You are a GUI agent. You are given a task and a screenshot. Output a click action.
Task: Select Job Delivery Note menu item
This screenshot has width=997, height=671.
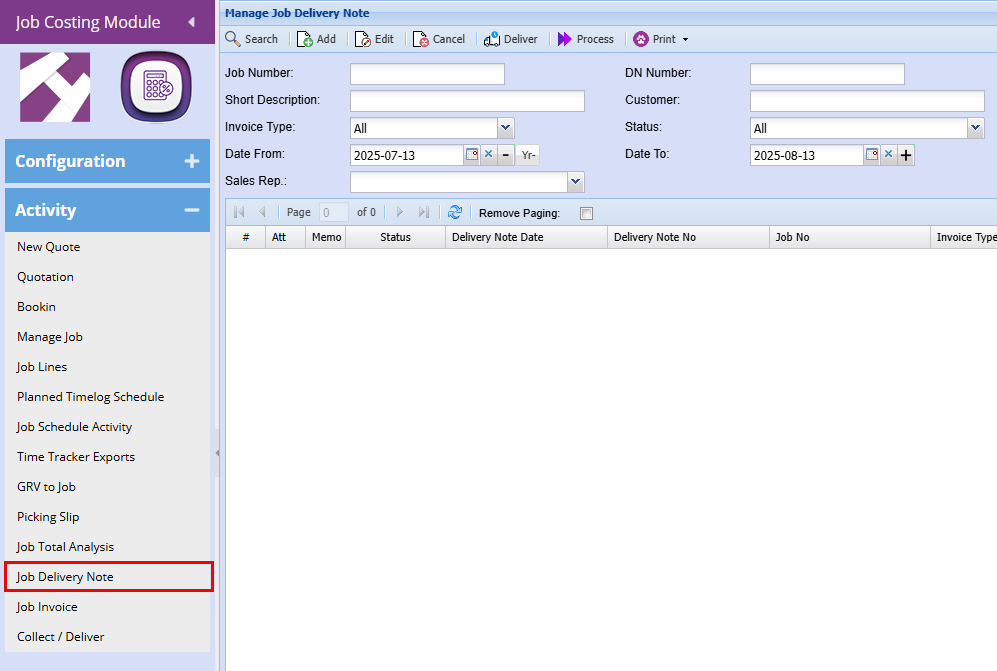click(109, 577)
